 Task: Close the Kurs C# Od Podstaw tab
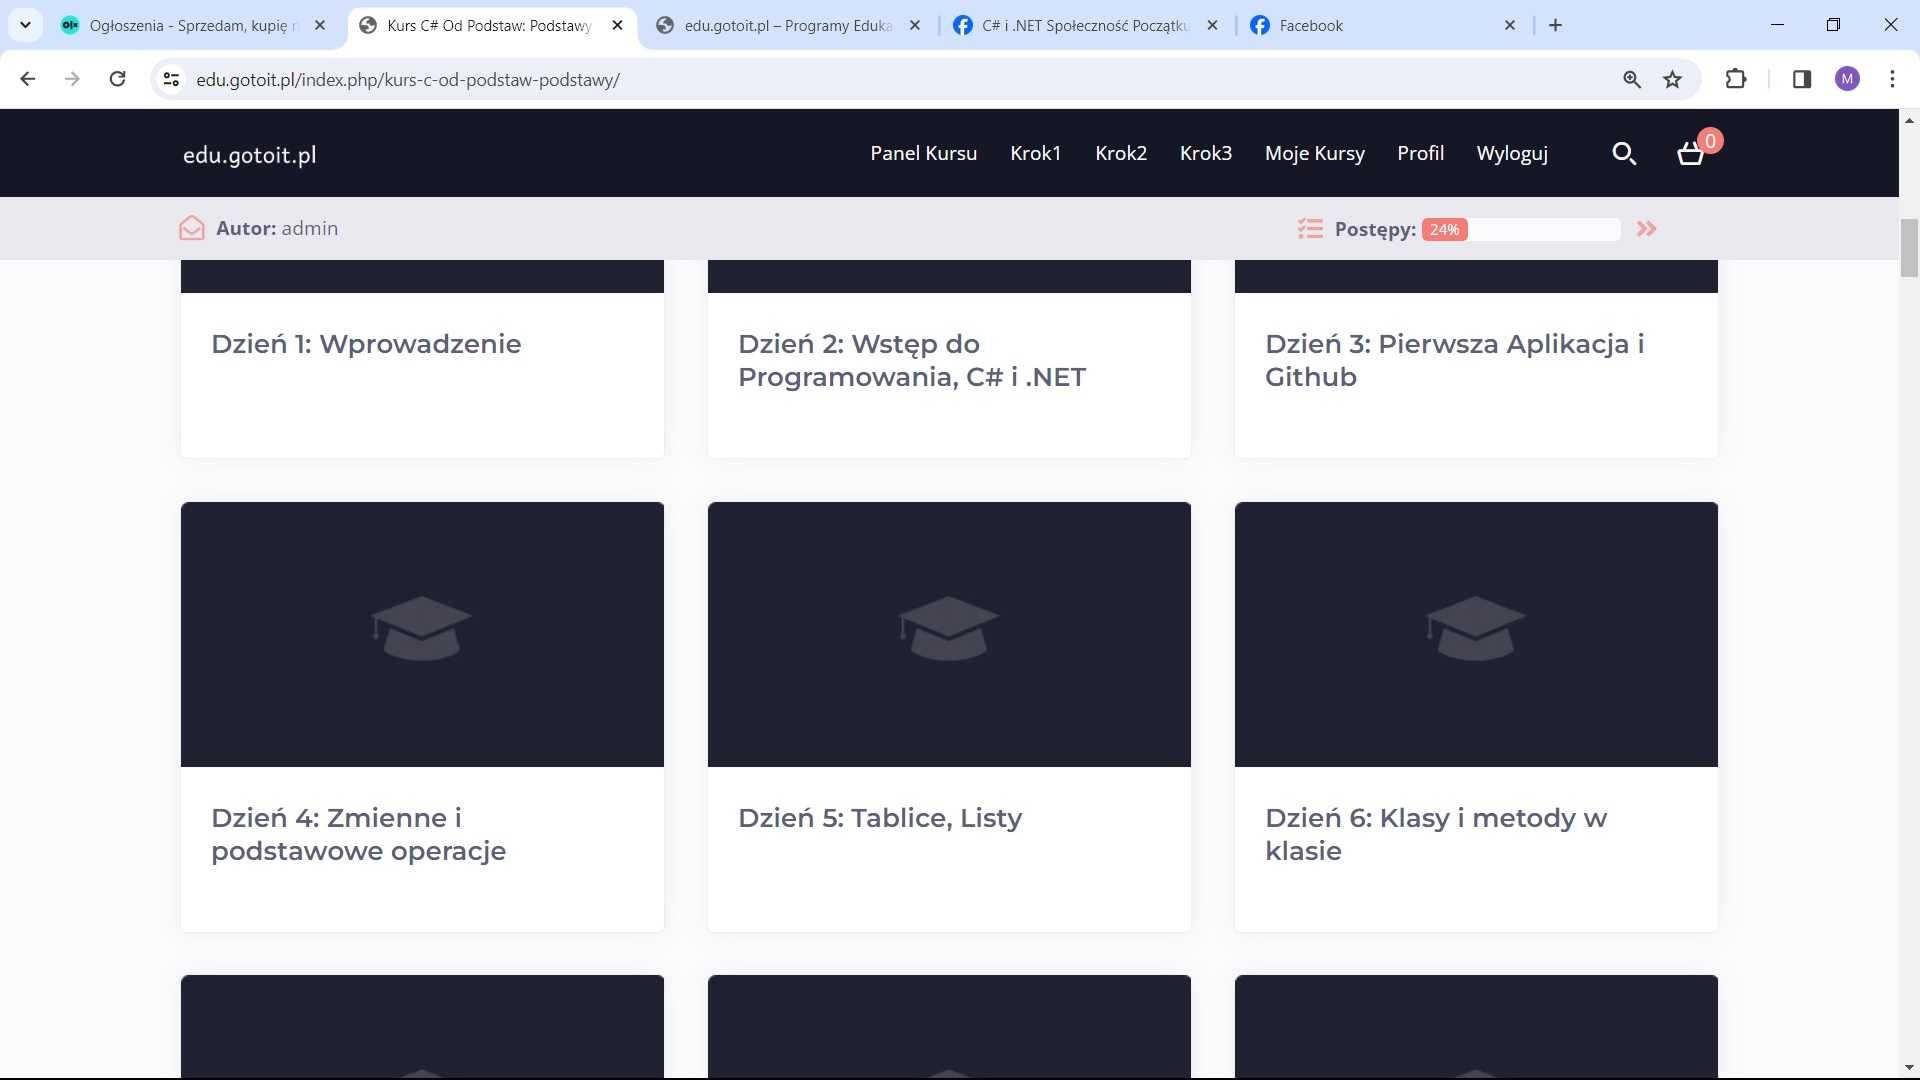click(617, 25)
